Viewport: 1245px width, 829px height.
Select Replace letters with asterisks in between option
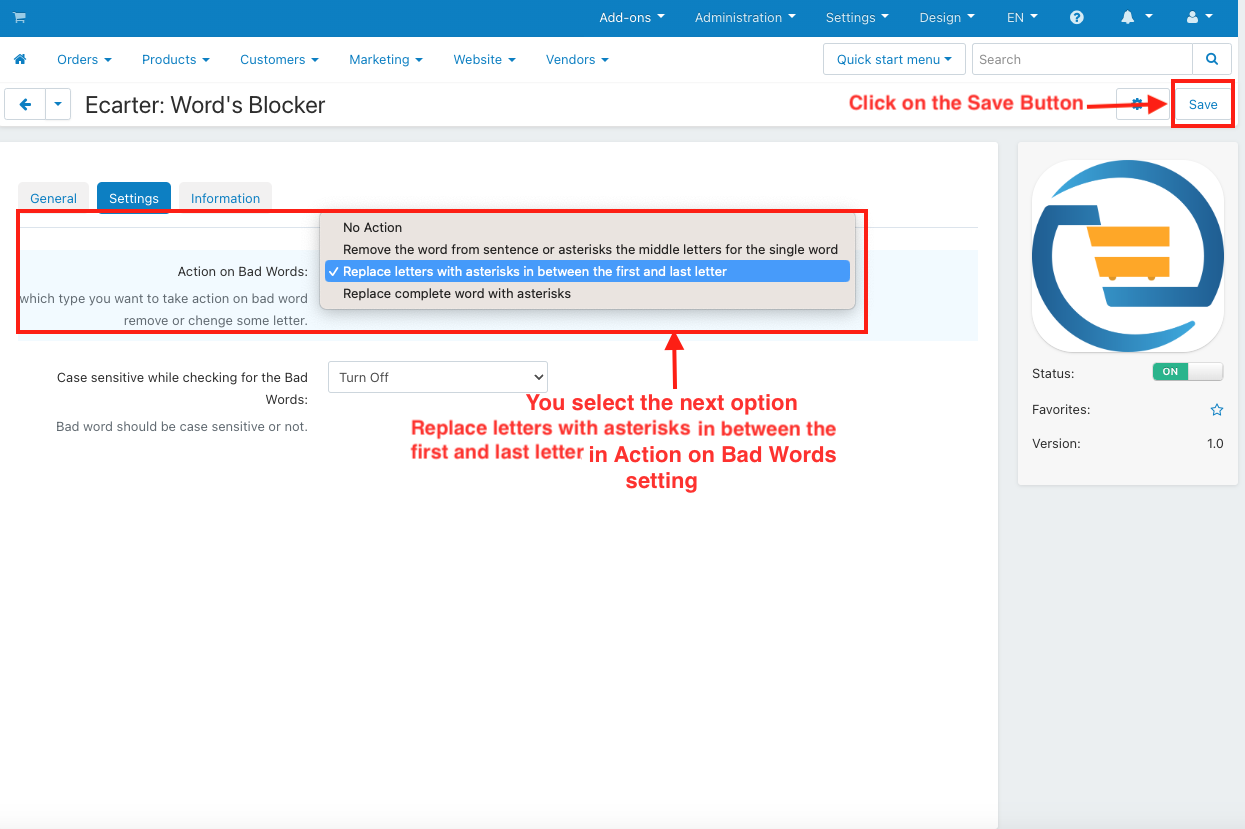(587, 271)
